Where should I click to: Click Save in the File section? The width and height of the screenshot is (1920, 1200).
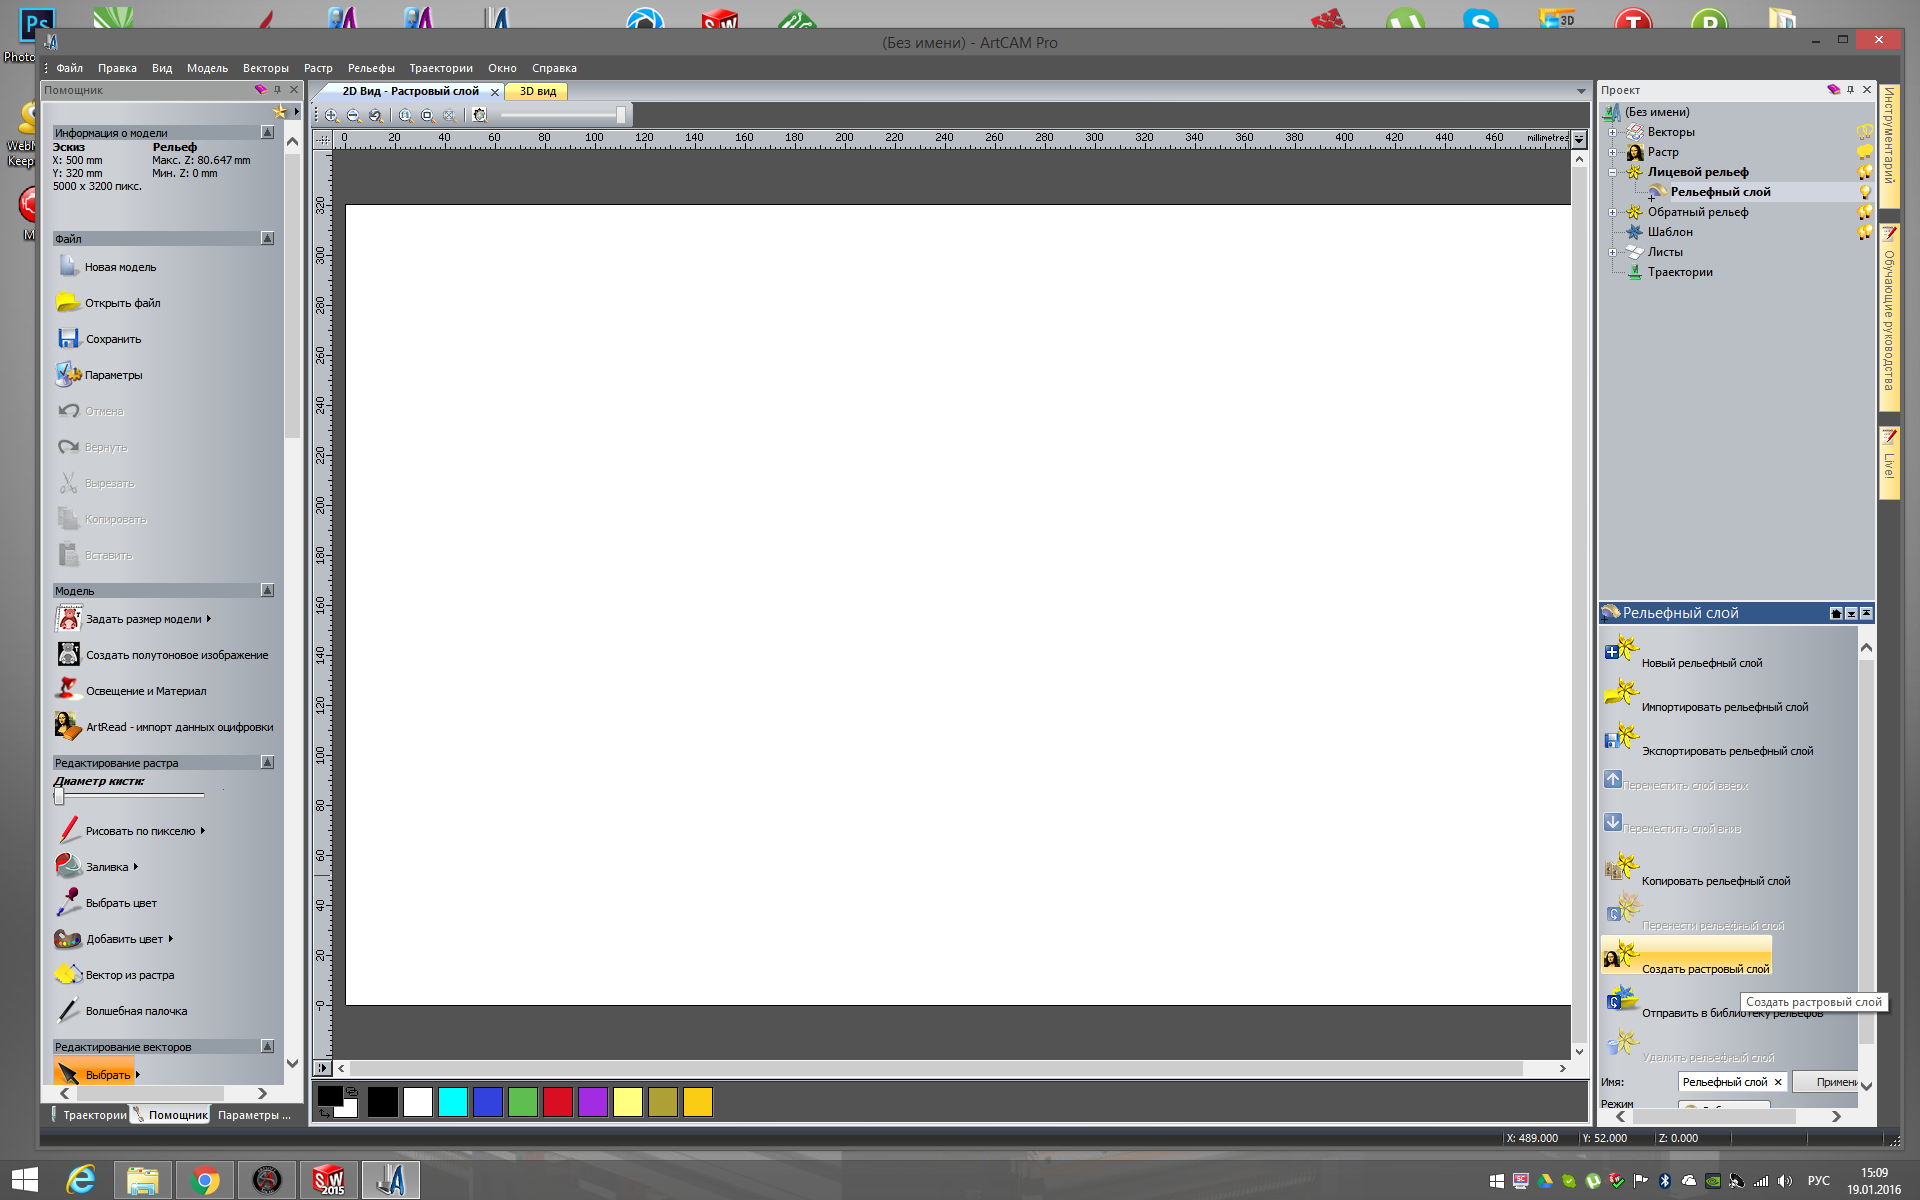(112, 339)
